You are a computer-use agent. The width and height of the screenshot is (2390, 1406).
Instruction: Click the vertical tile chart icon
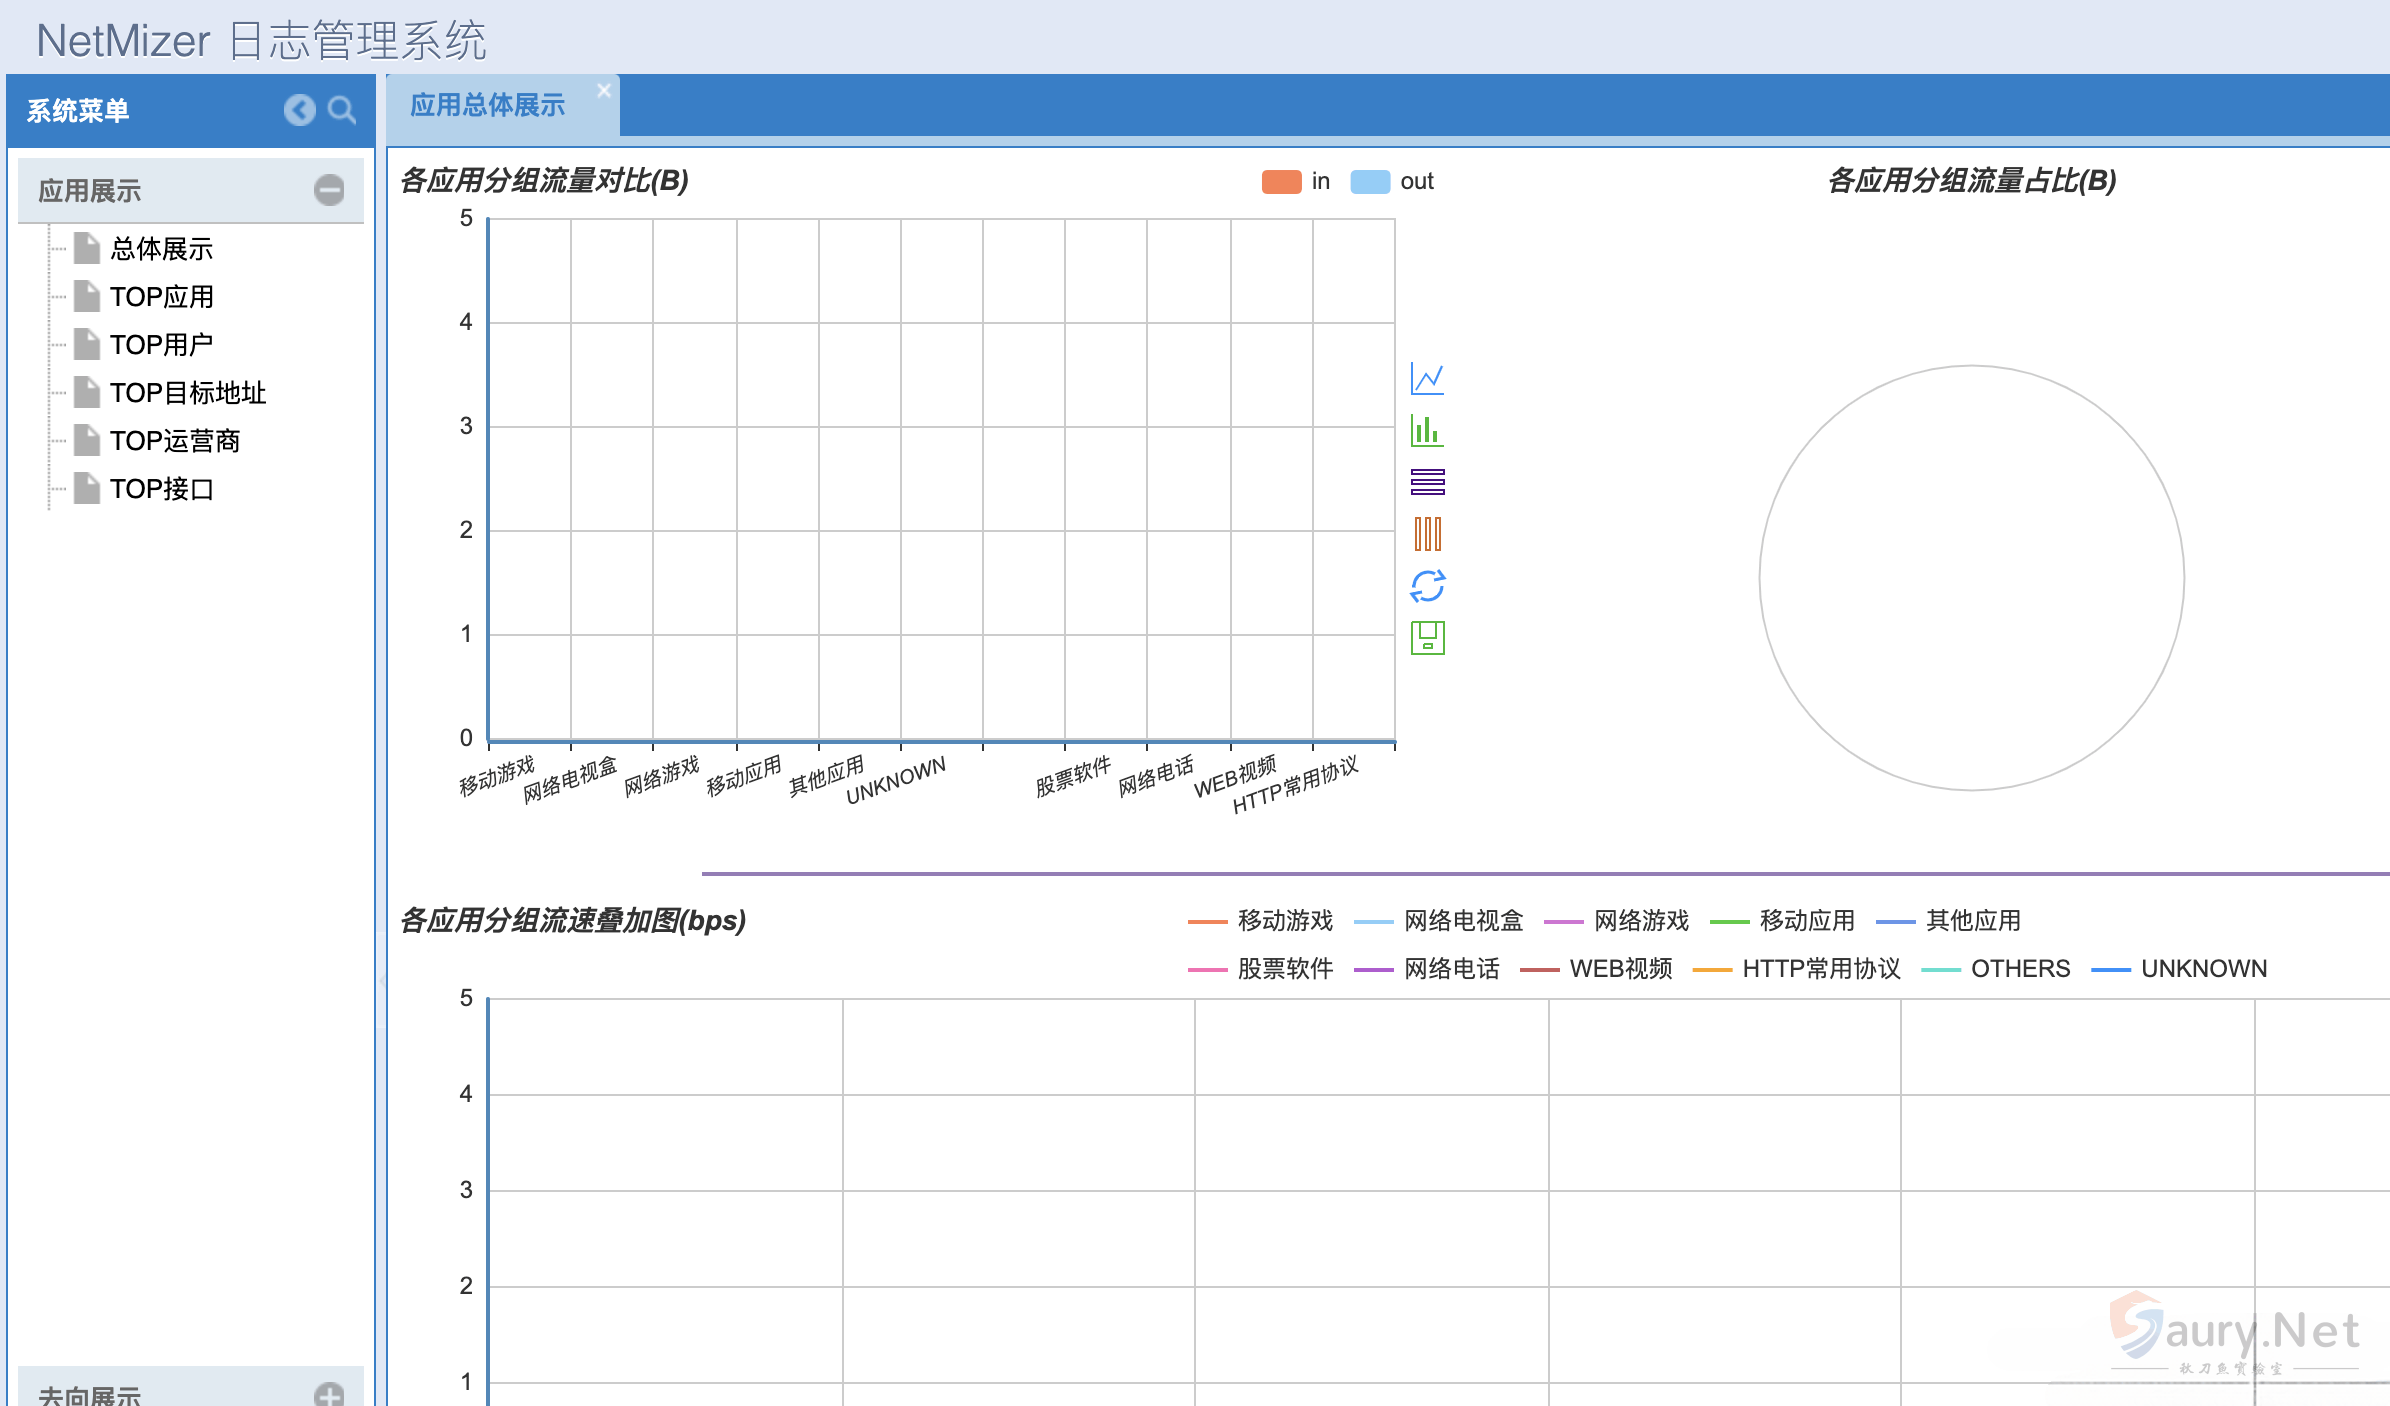pos(1427,534)
